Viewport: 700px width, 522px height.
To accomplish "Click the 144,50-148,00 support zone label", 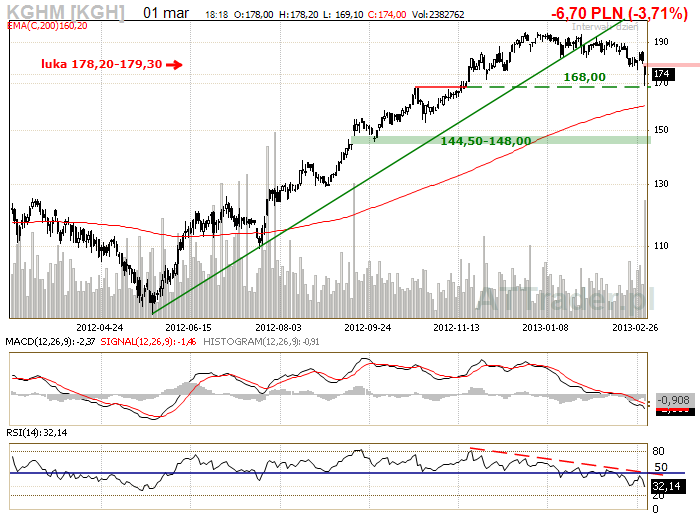I will coord(486,141).
